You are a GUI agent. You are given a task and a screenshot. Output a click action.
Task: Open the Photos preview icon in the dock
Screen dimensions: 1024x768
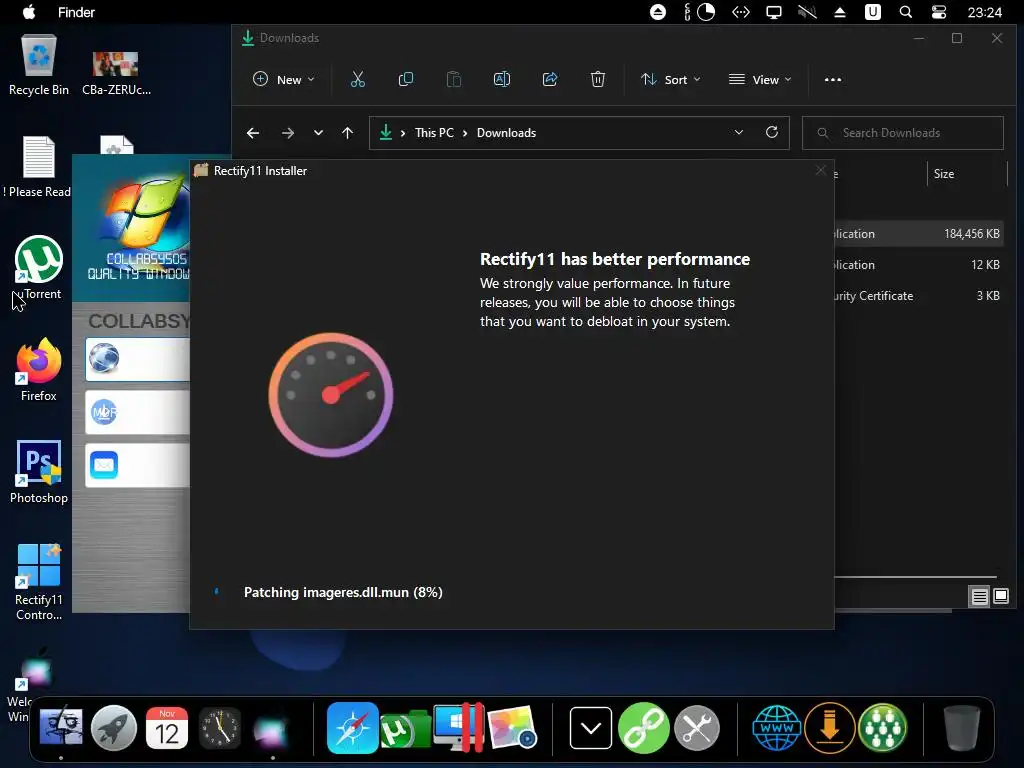pyautogui.click(x=512, y=728)
